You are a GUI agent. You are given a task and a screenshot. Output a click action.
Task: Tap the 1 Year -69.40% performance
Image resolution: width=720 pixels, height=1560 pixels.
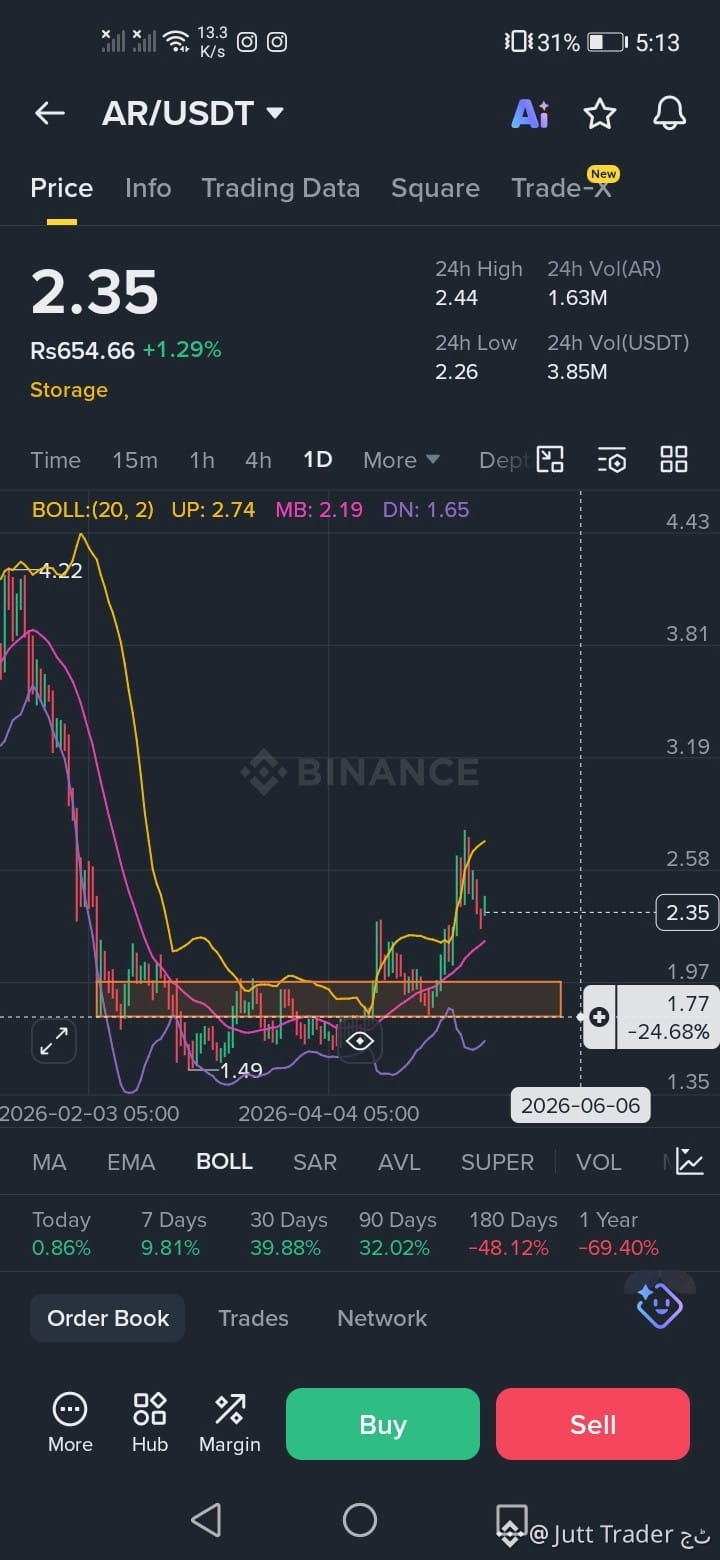[618, 1234]
